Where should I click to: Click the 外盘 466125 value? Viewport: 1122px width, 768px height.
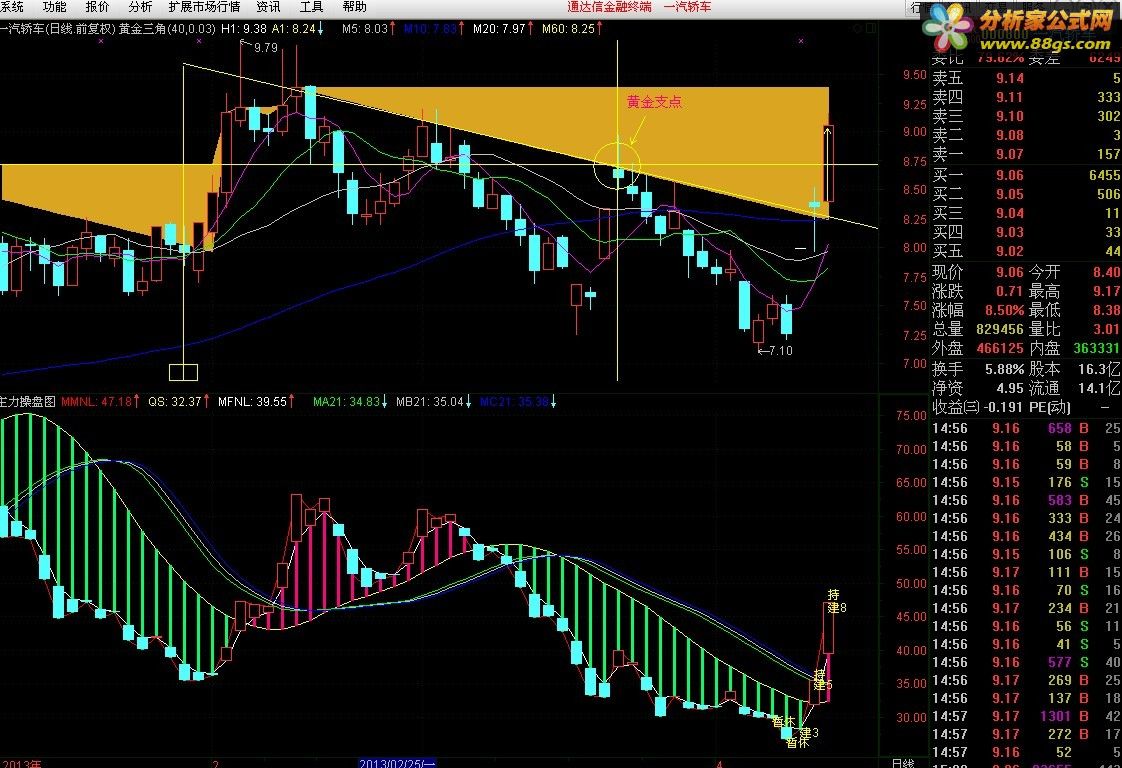click(x=1000, y=349)
